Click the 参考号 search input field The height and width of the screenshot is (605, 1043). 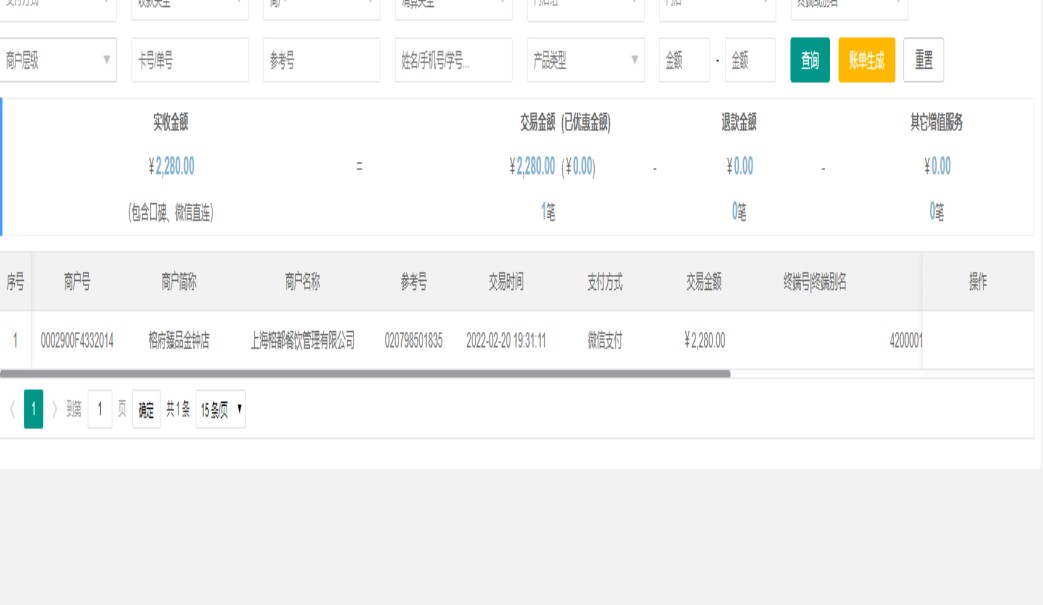(x=321, y=61)
